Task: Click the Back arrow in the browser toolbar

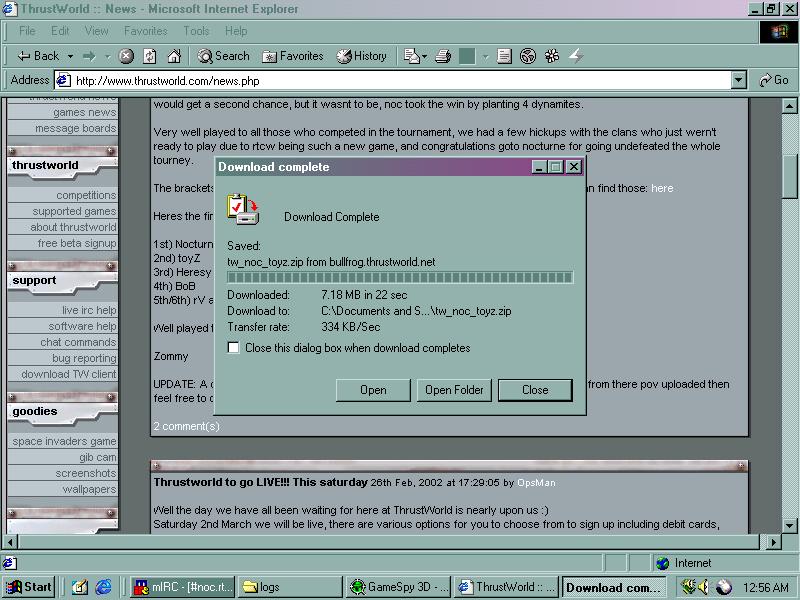Action: point(38,56)
